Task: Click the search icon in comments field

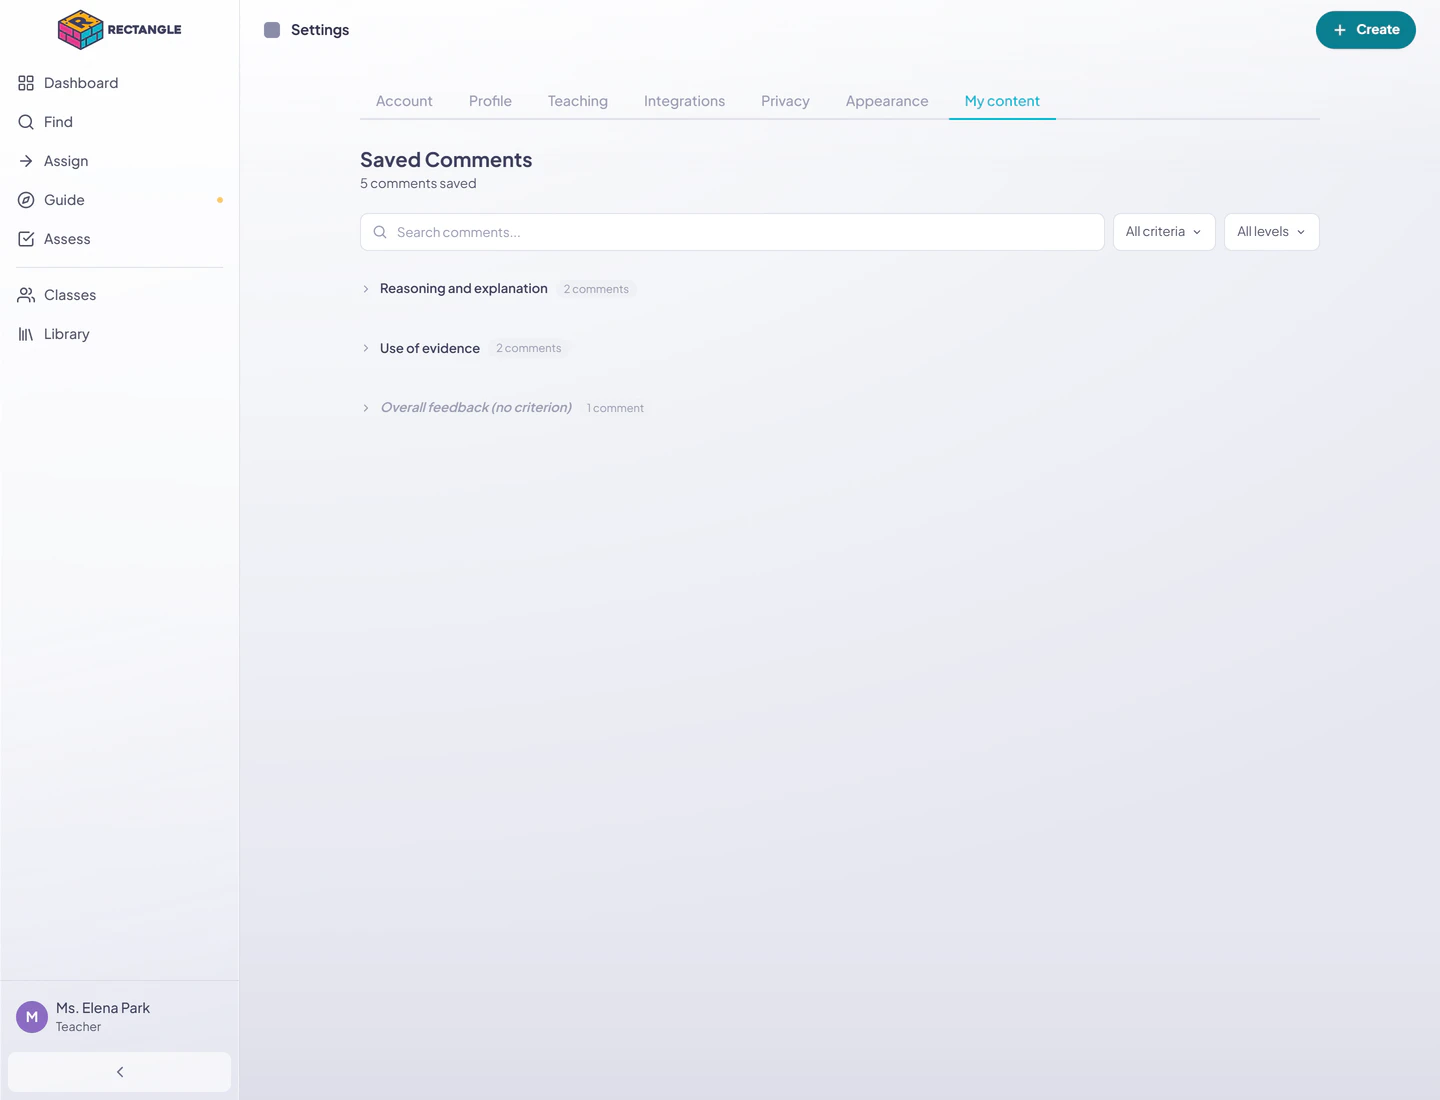Action: [x=380, y=232]
